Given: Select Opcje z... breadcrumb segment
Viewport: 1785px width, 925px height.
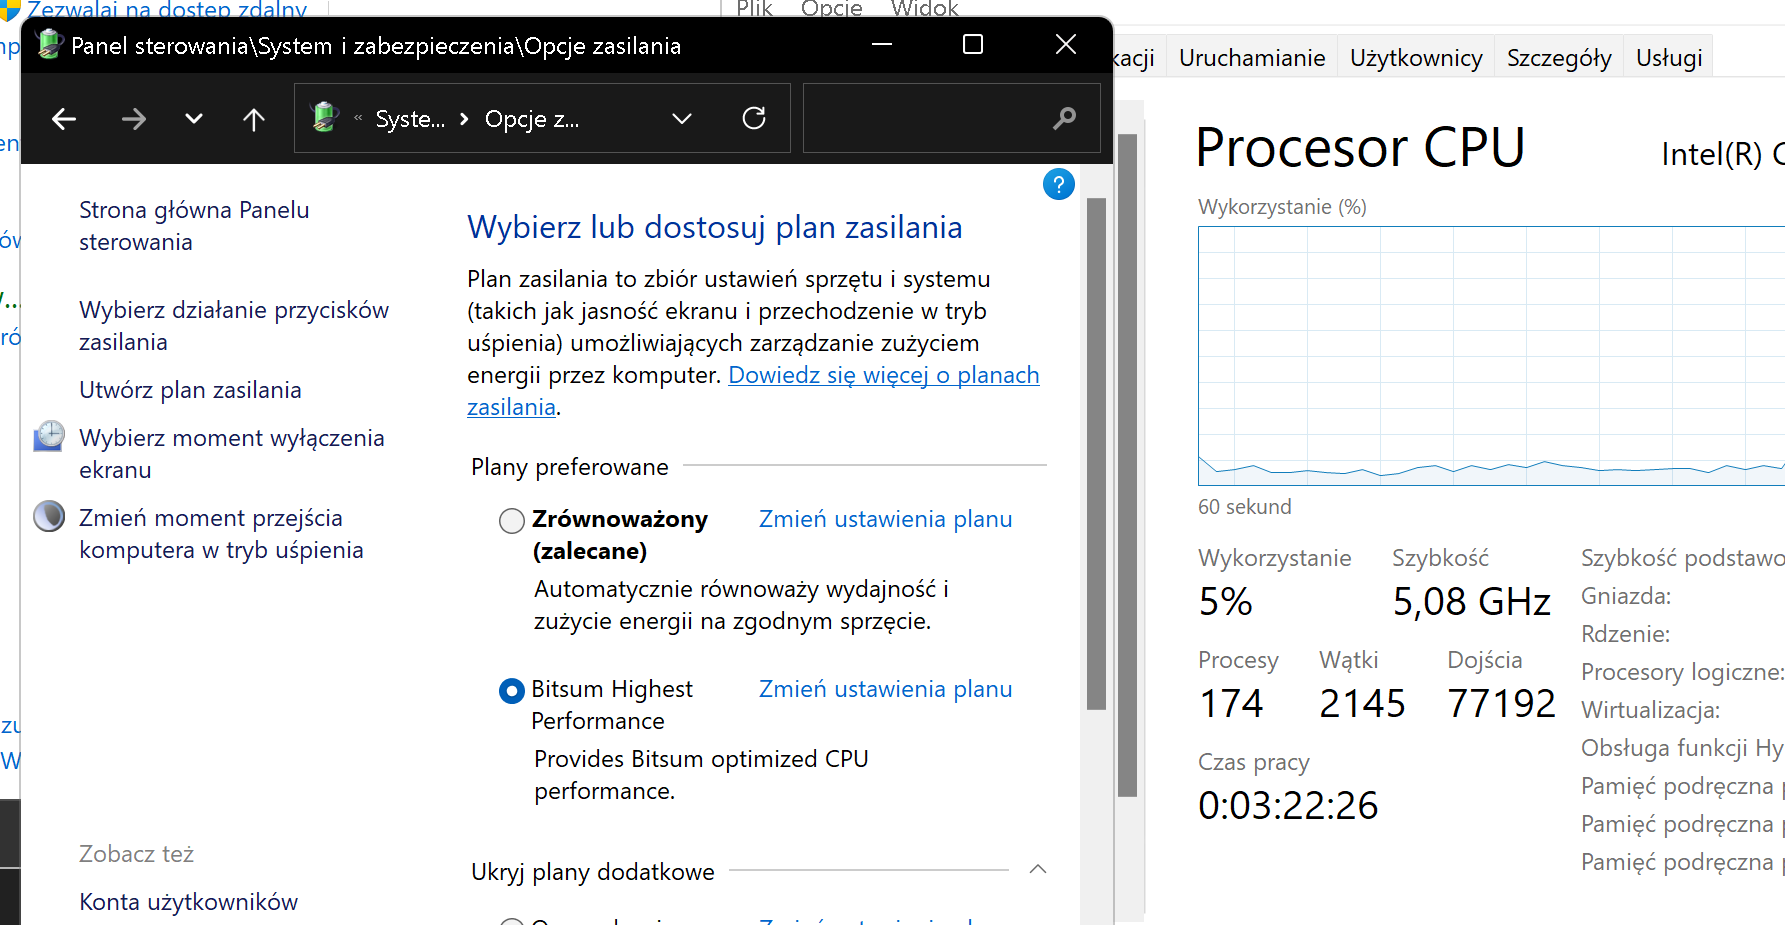Looking at the screenshot, I should click(x=532, y=119).
